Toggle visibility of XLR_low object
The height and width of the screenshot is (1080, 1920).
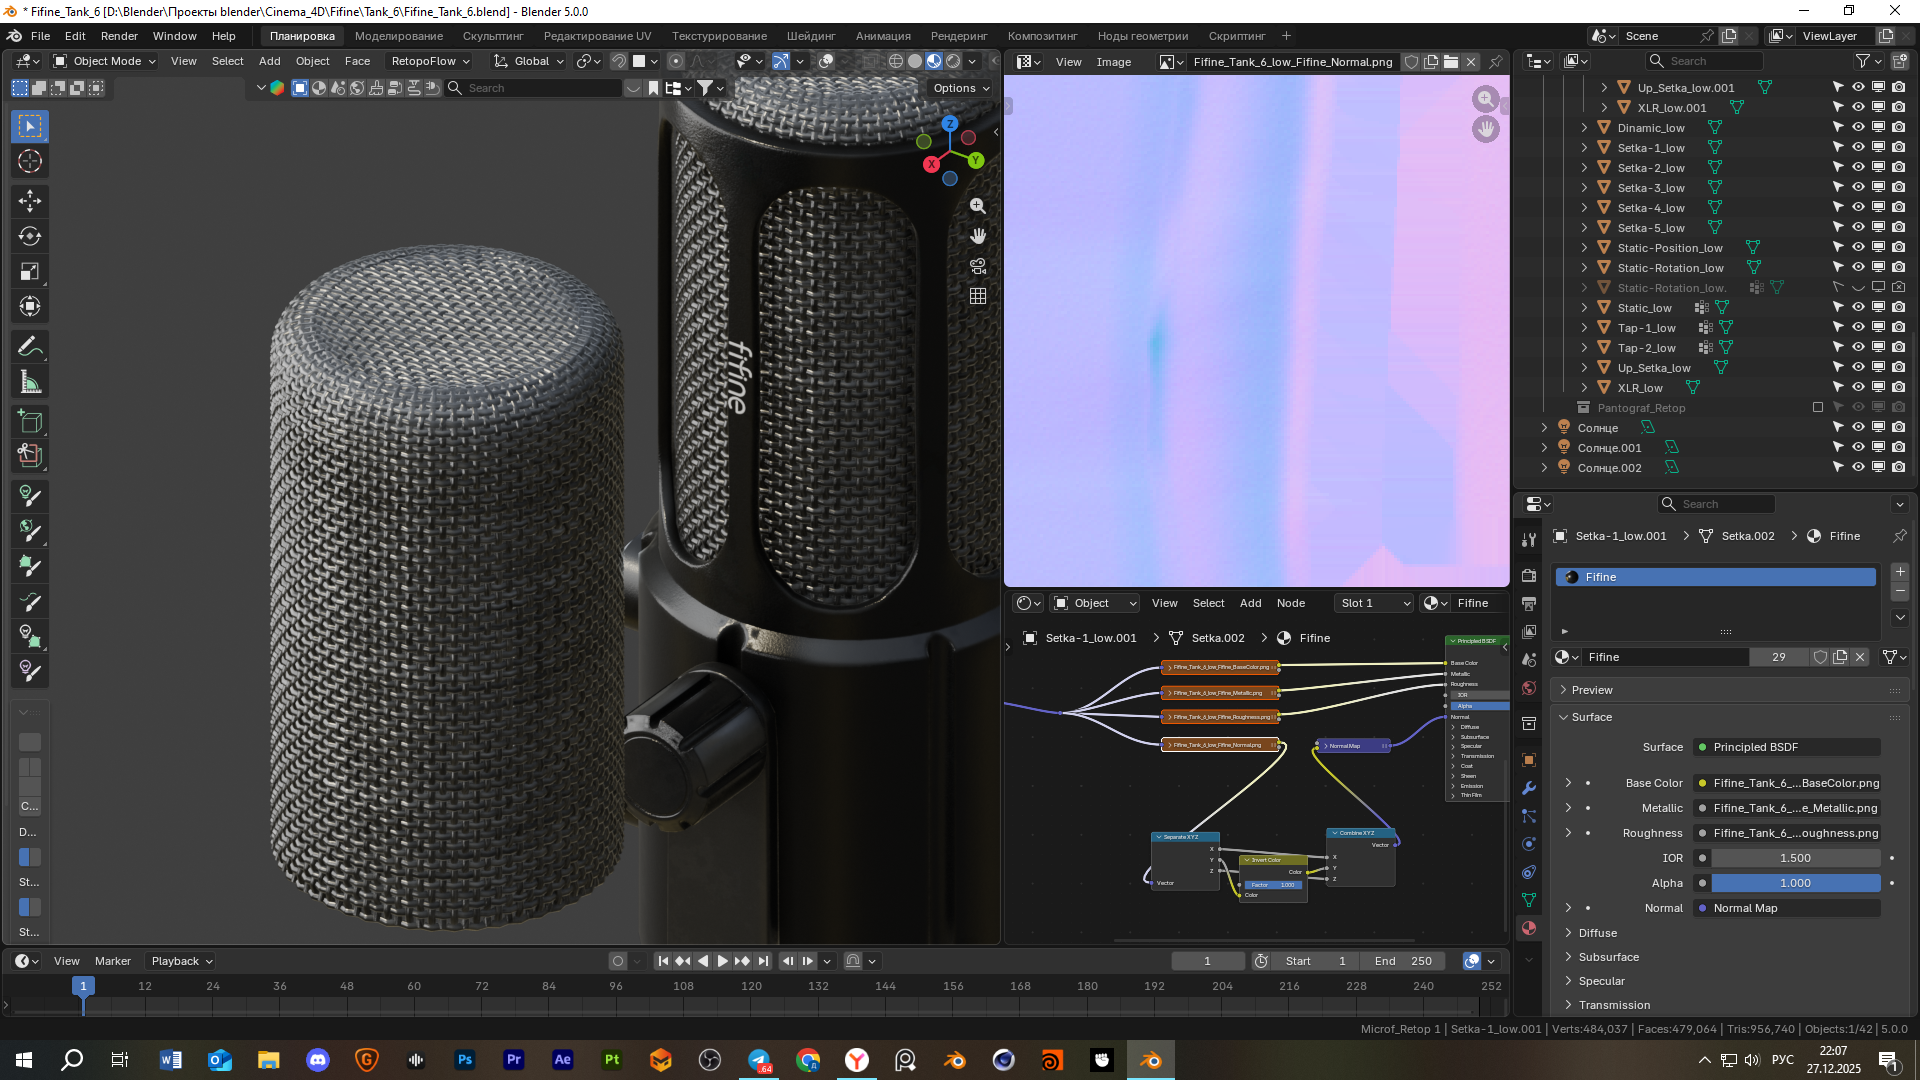tap(1858, 388)
